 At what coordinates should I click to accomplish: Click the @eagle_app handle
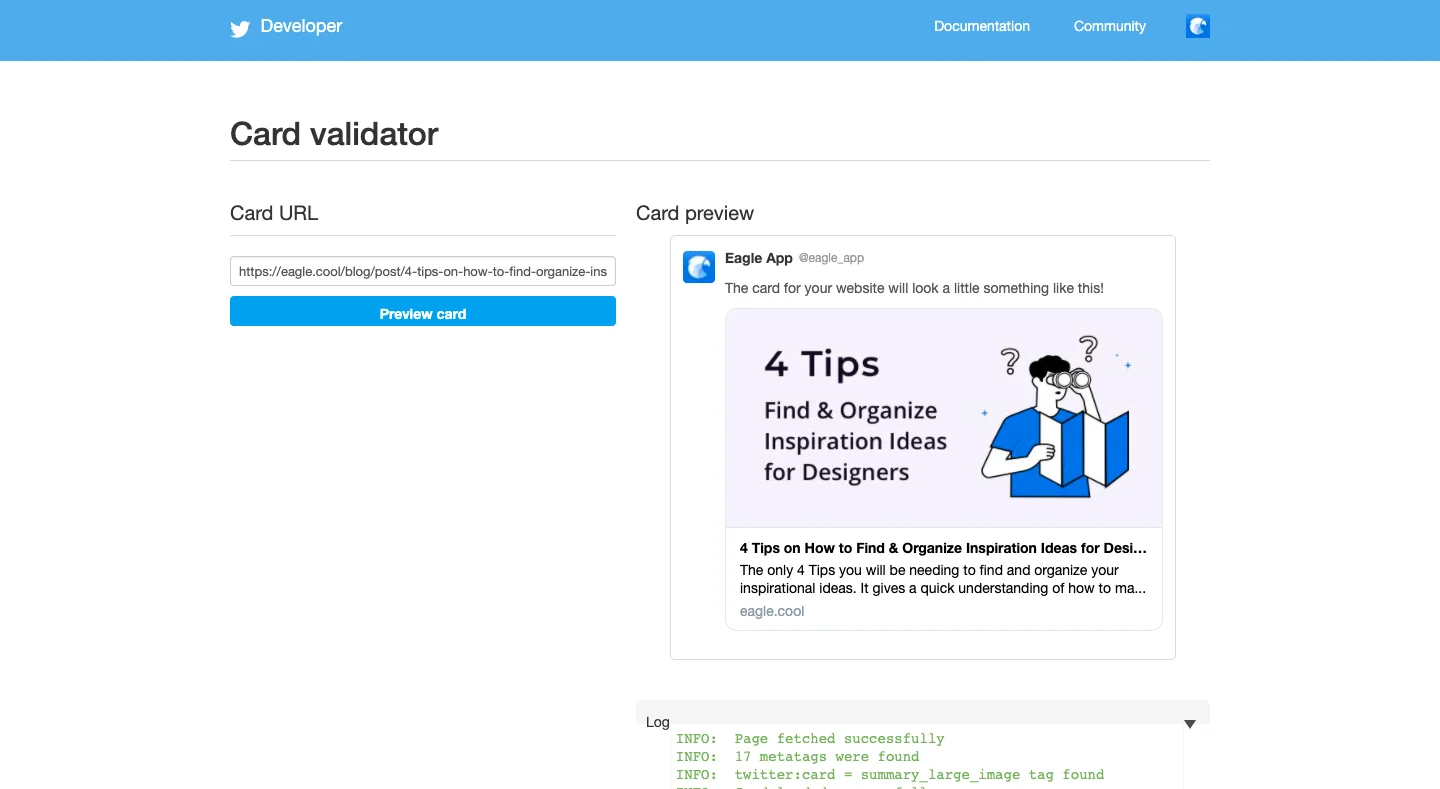pyautogui.click(x=831, y=258)
